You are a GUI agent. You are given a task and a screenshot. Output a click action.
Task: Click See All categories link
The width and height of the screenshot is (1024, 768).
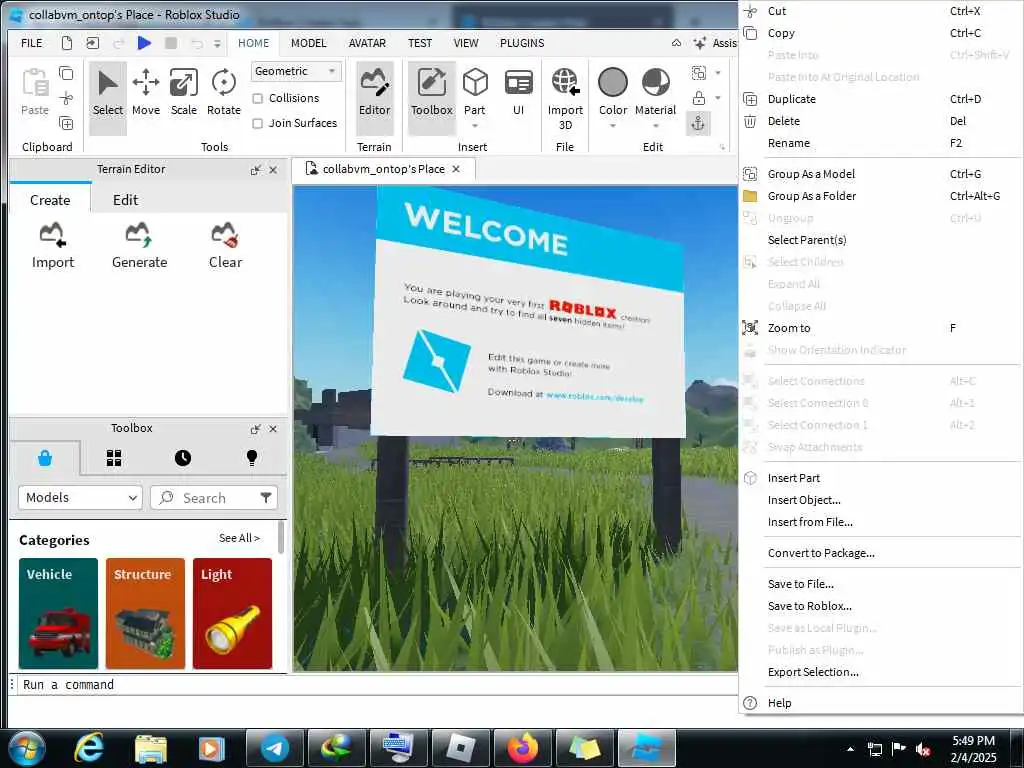(x=239, y=537)
